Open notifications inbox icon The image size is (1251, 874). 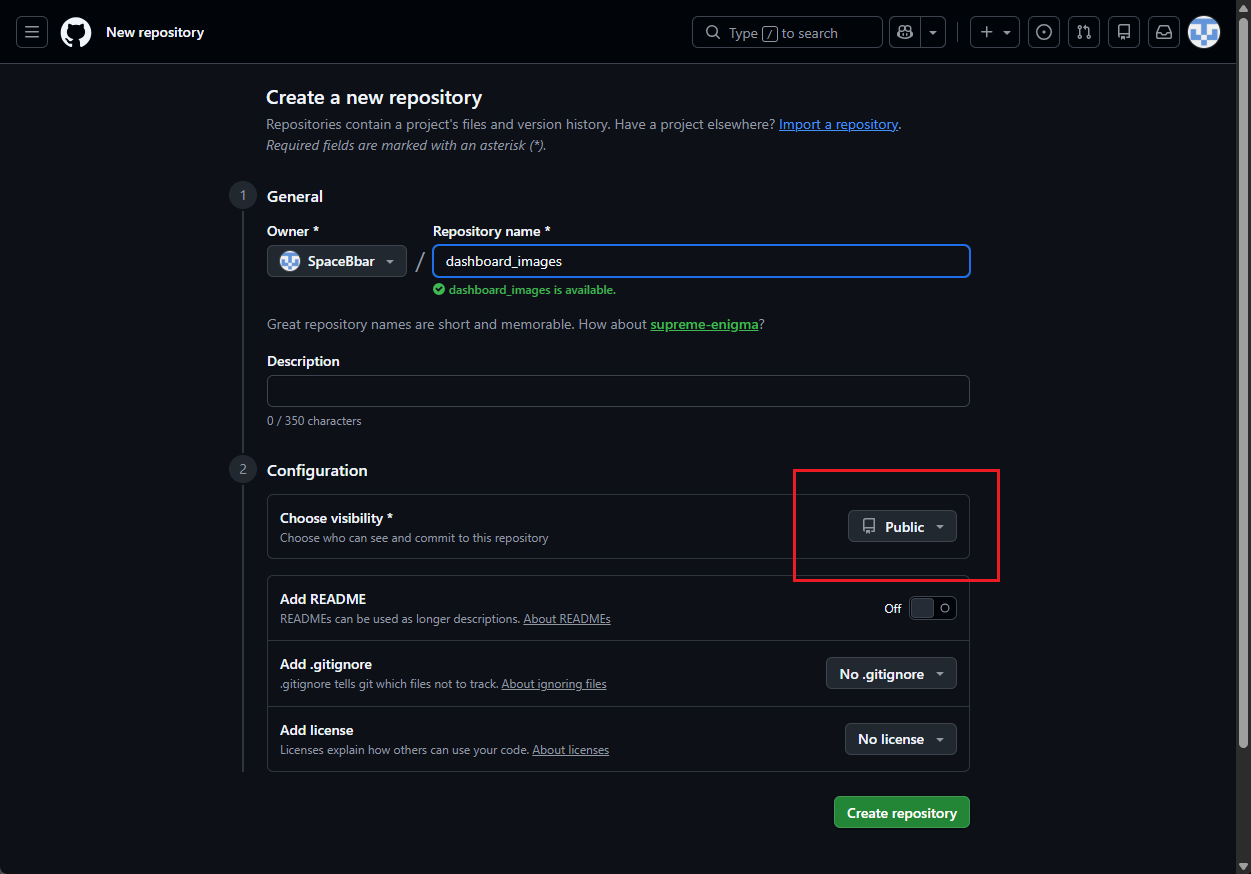point(1164,32)
